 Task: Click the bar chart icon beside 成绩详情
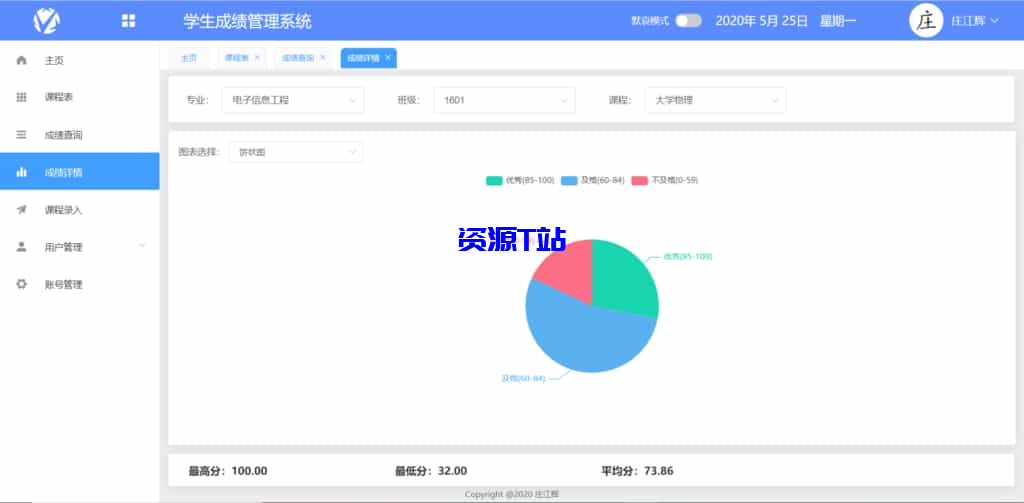[22, 172]
